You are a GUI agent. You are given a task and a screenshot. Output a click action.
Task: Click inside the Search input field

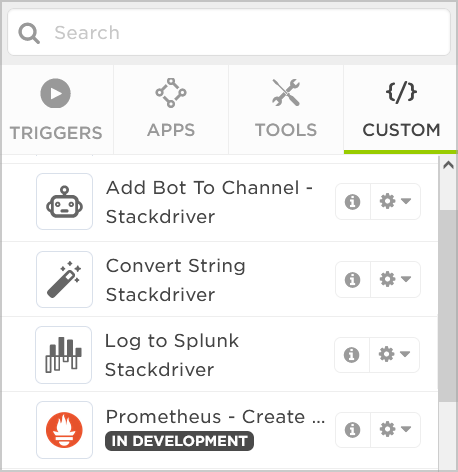coord(229,32)
